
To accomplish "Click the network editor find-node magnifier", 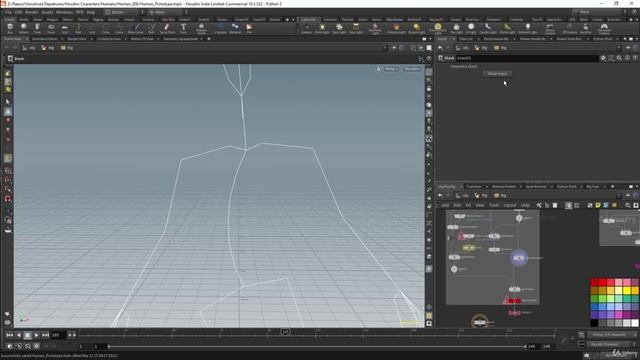I will point(628,205).
